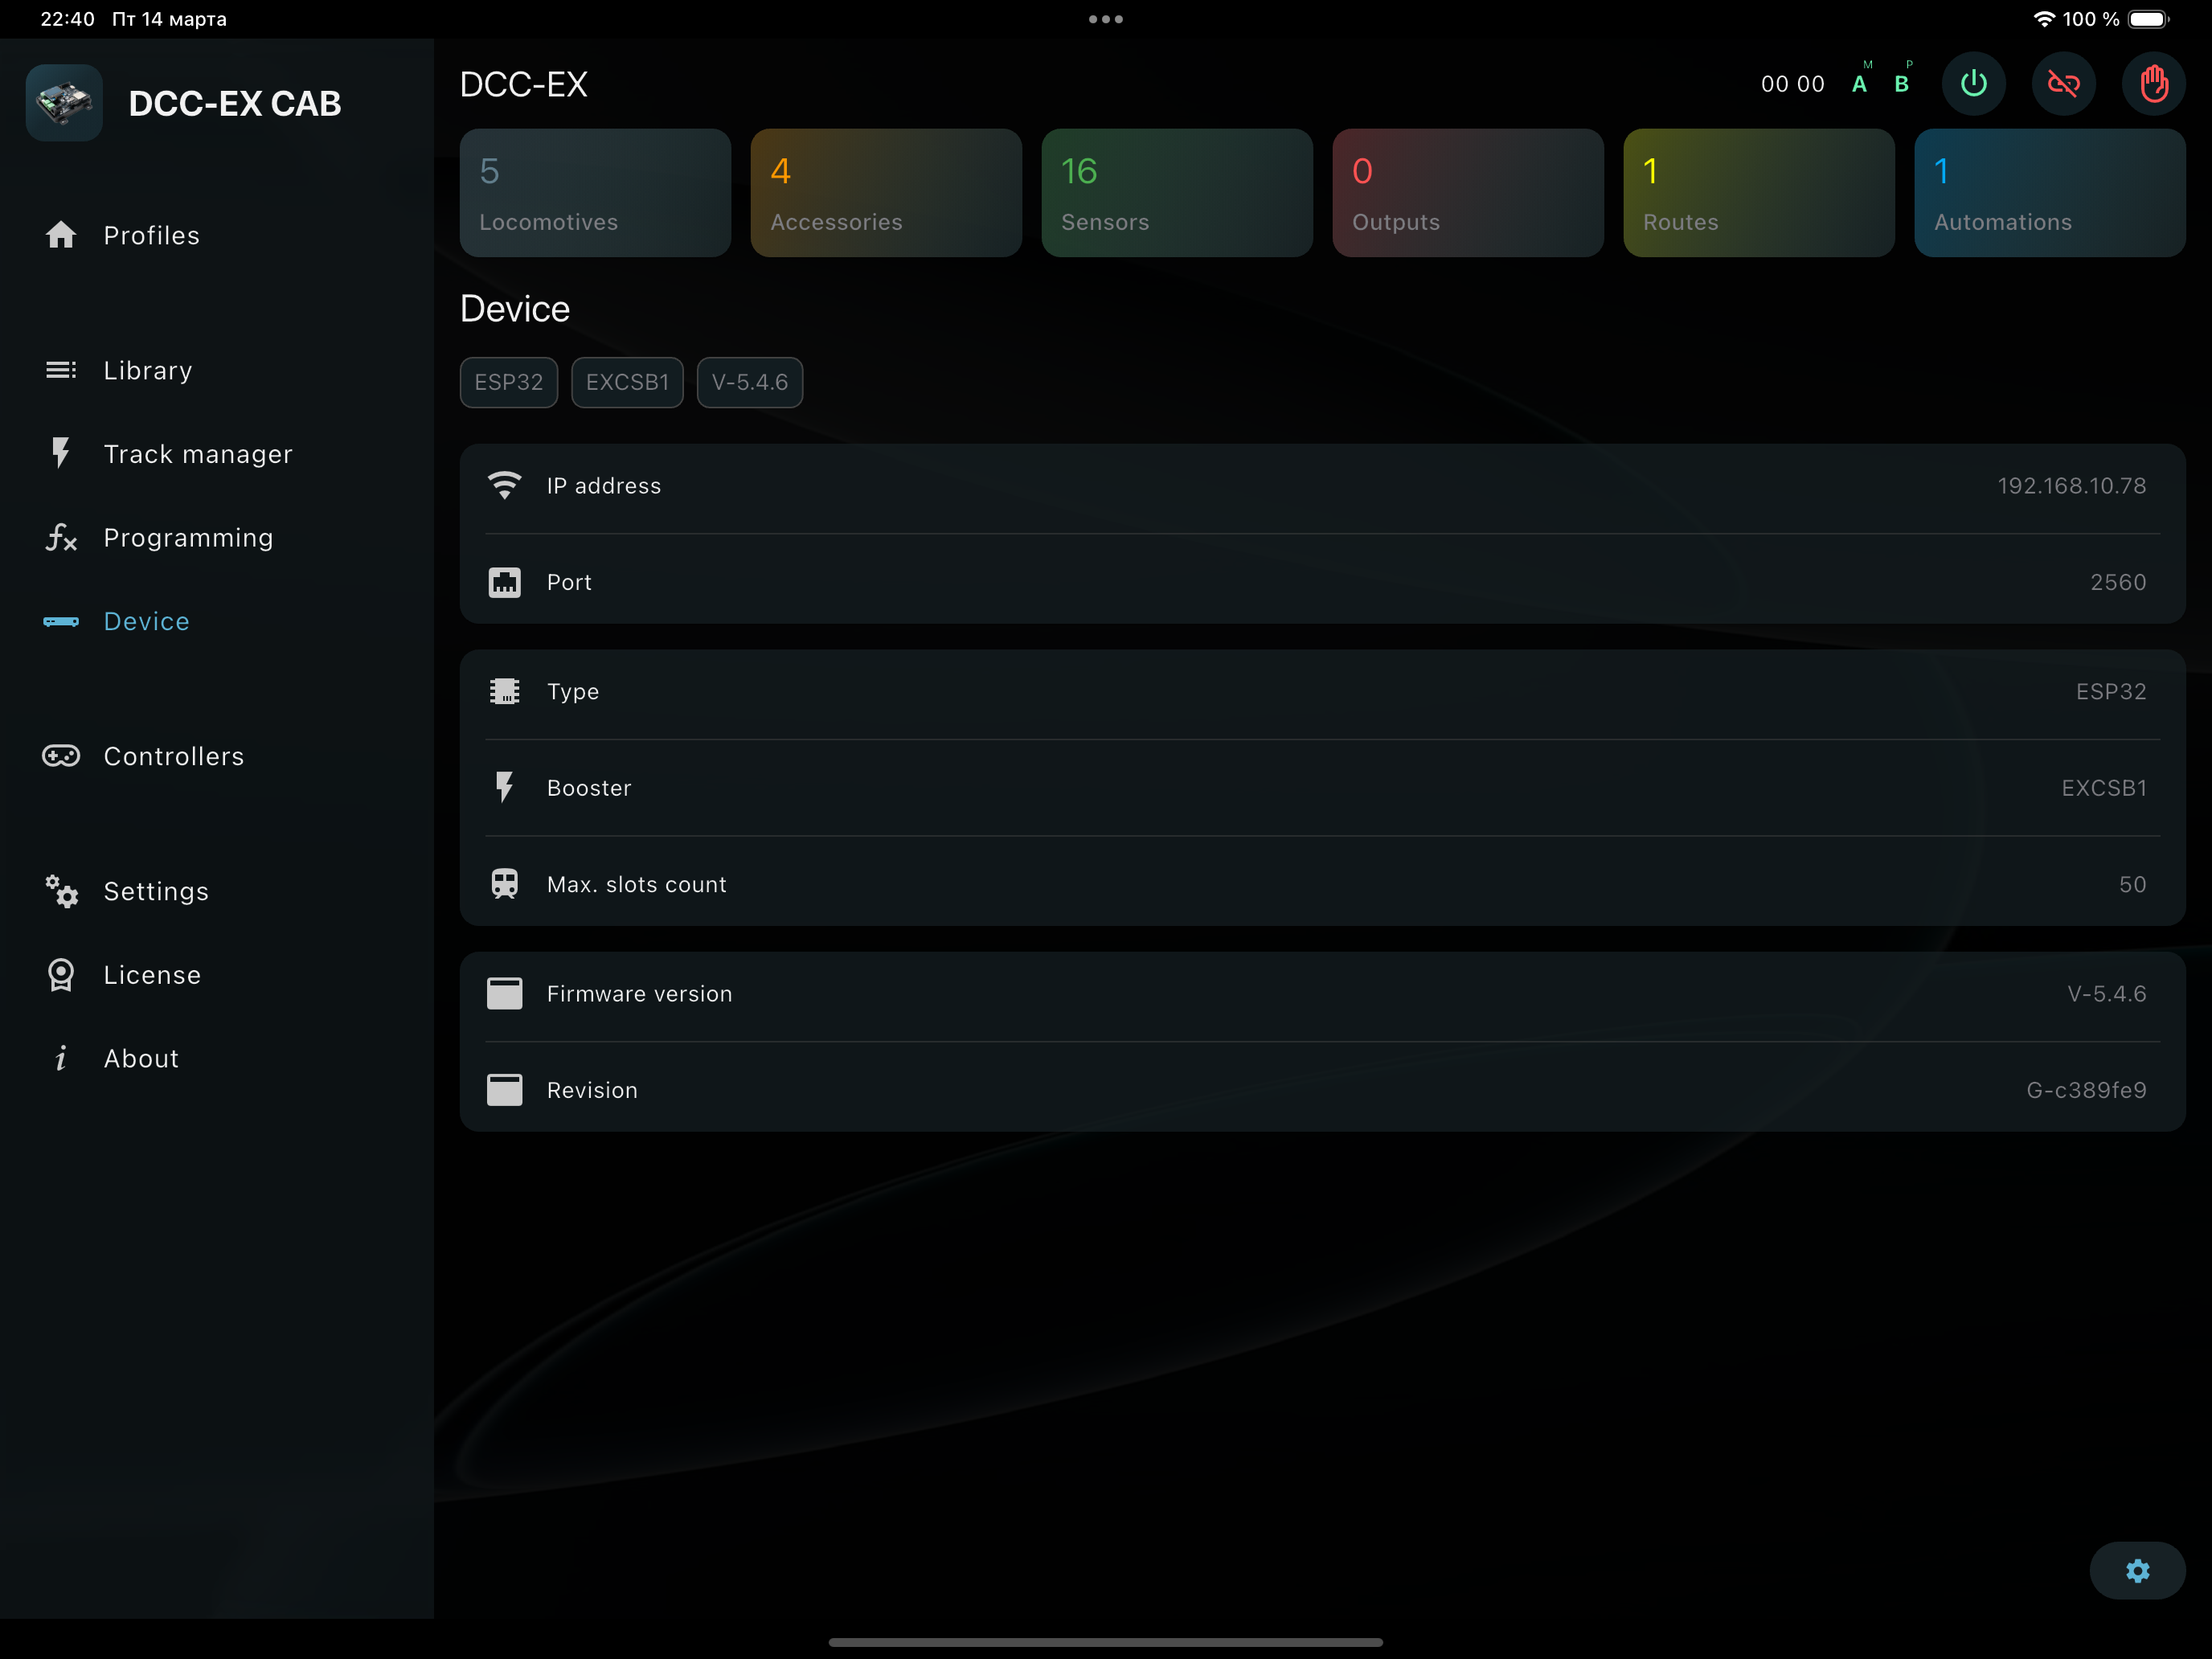Tap the battery status indicator
This screenshot has height=1659, width=2212.
coord(2148,19)
